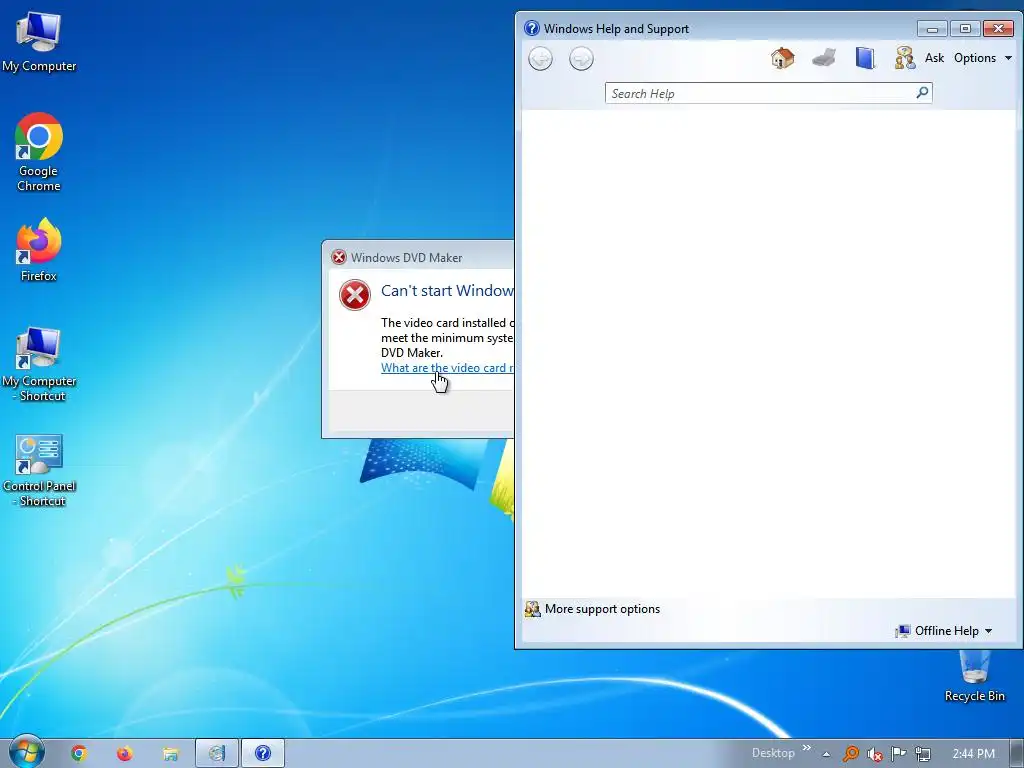Launch Firefox from the taskbar

pyautogui.click(x=125, y=754)
